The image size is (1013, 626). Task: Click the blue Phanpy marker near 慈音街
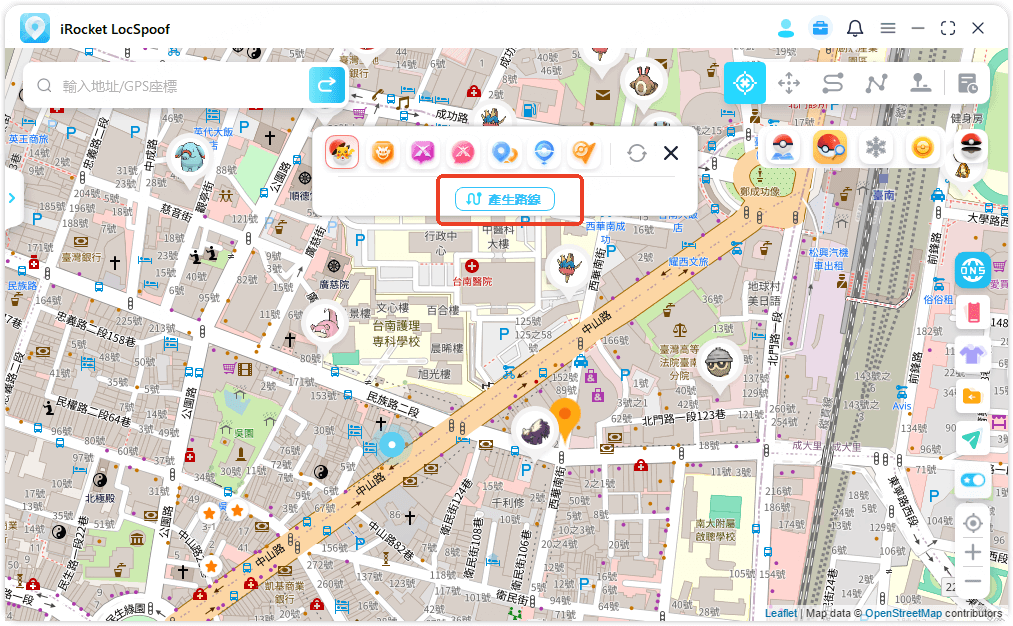[x=191, y=158]
